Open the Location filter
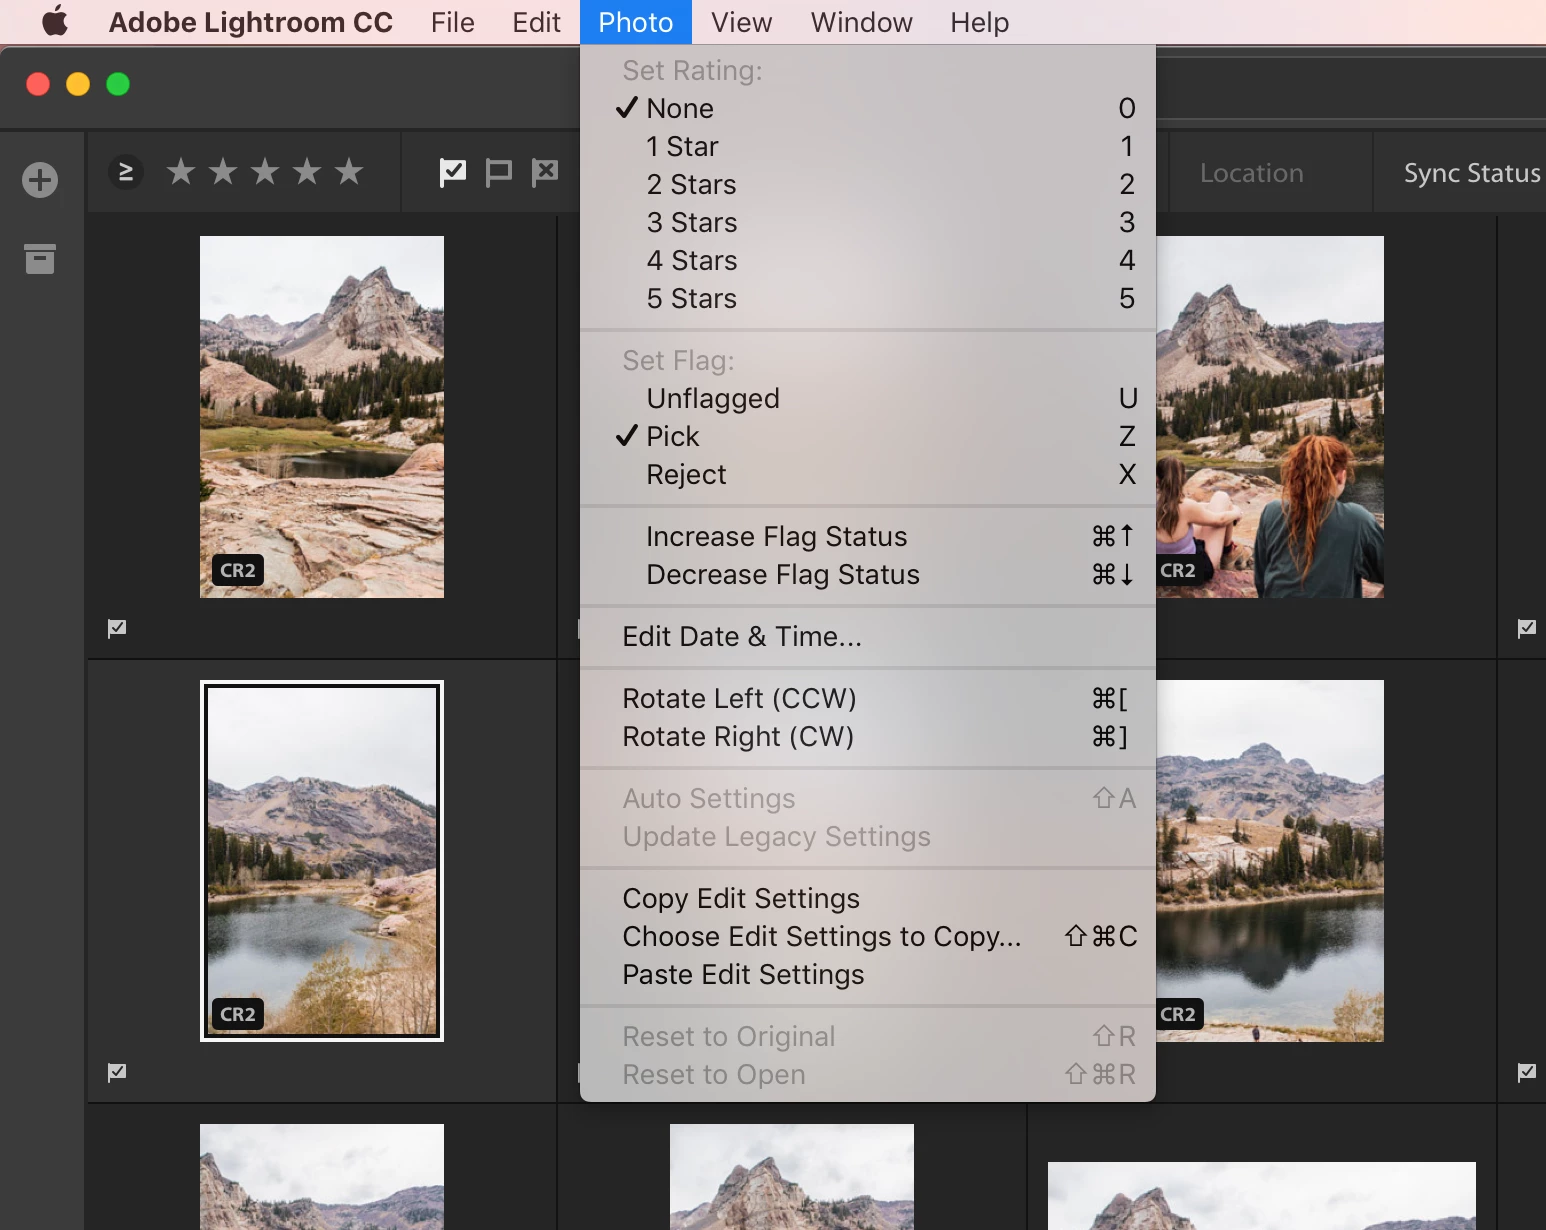Image resolution: width=1546 pixels, height=1230 pixels. coord(1251,173)
